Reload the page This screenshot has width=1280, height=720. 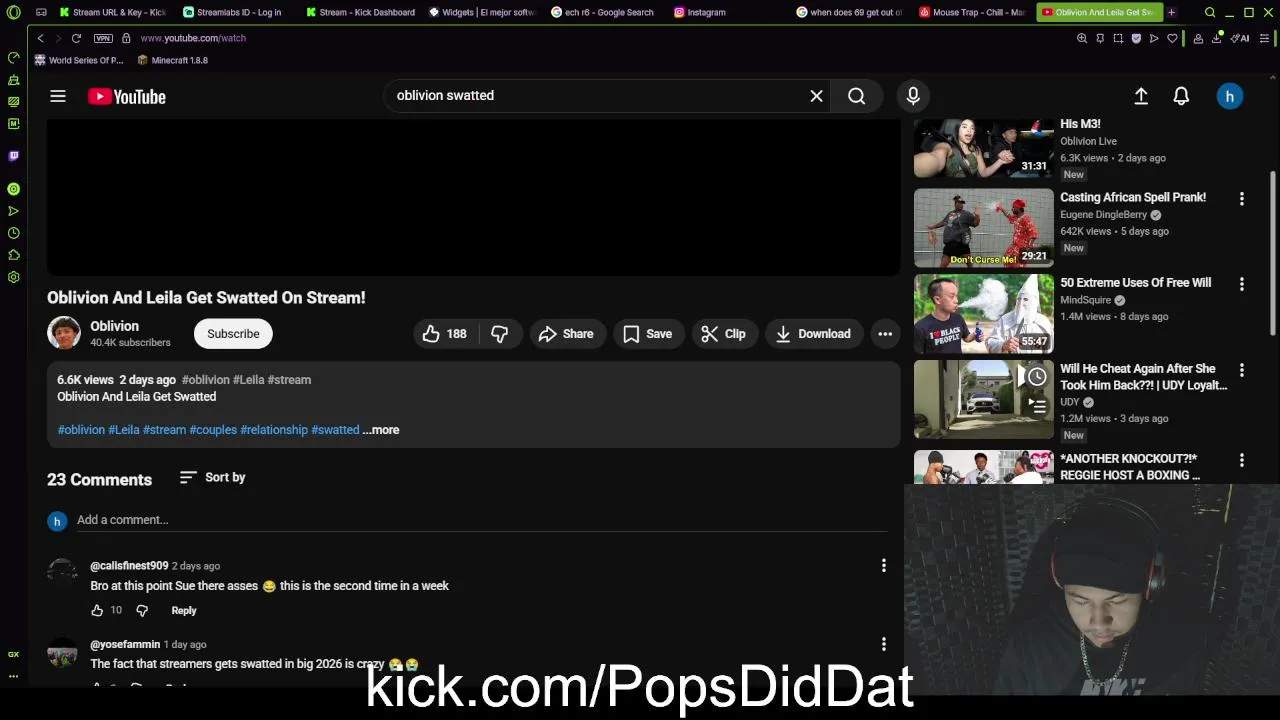76,38
